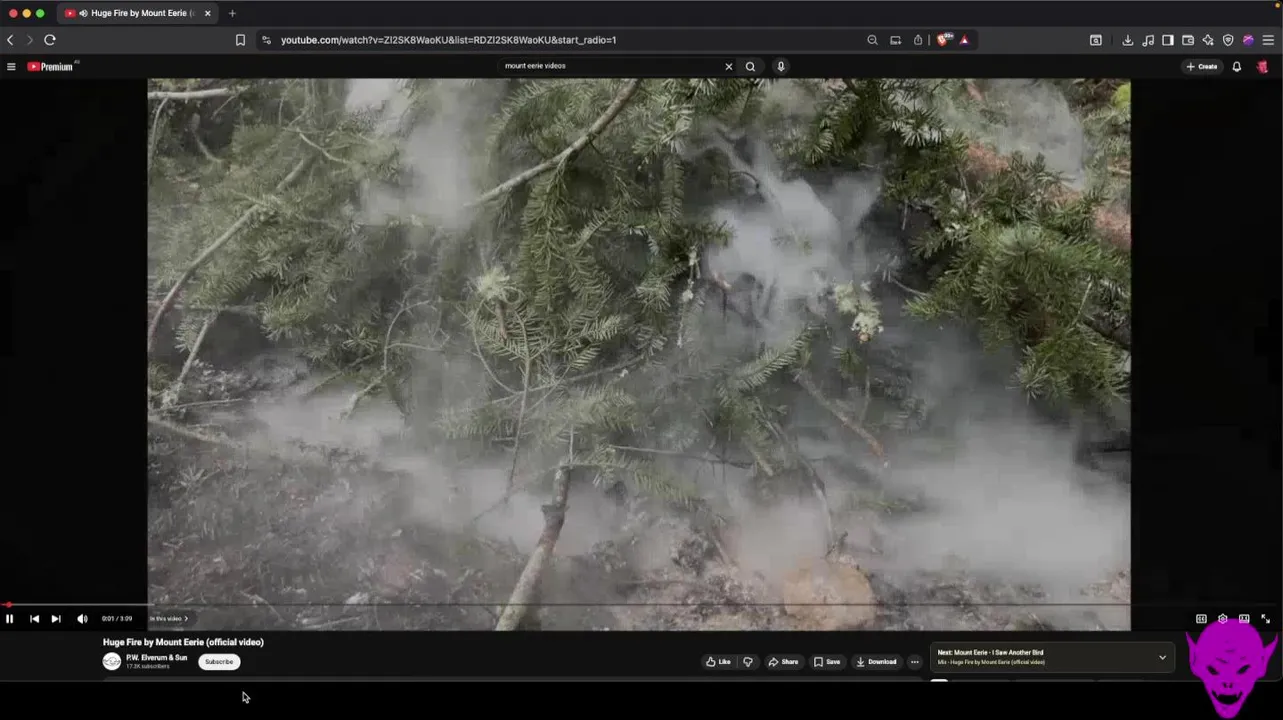Like the video
This screenshot has width=1283, height=720.
coord(718,662)
